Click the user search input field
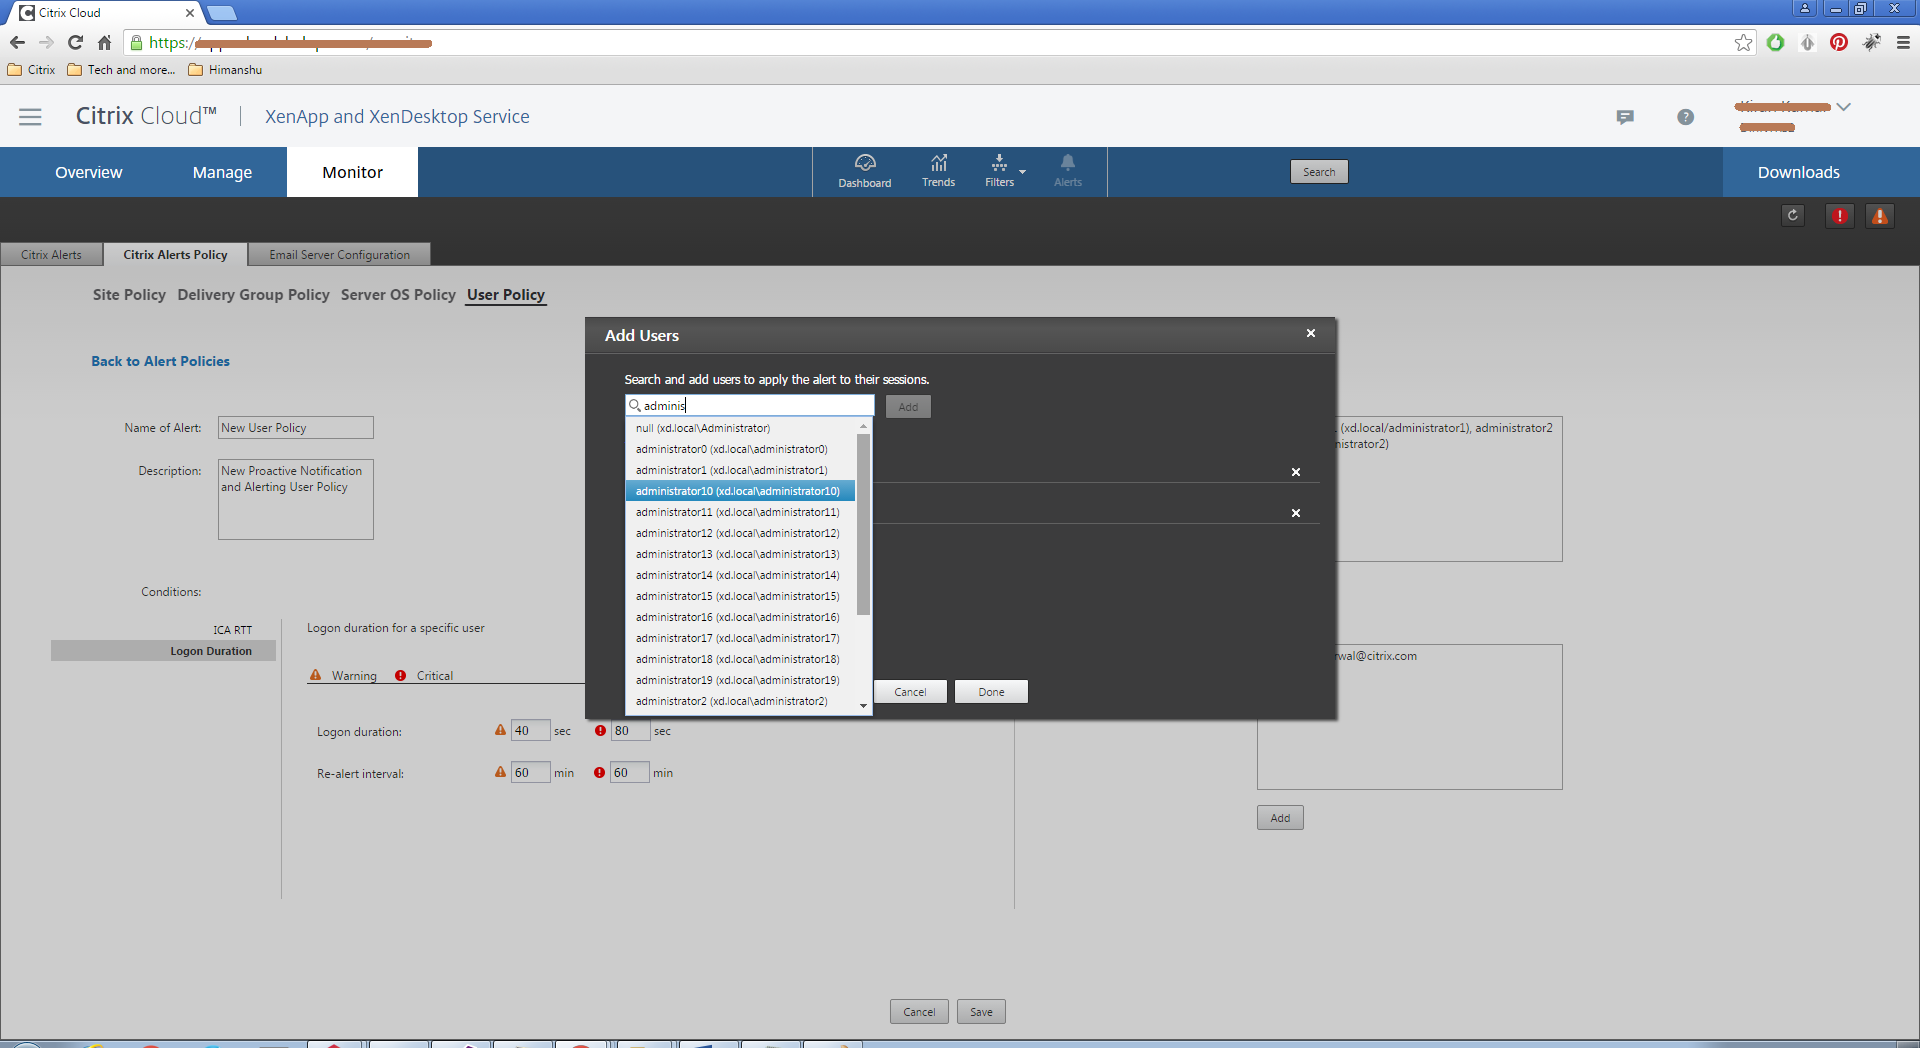 coord(755,406)
